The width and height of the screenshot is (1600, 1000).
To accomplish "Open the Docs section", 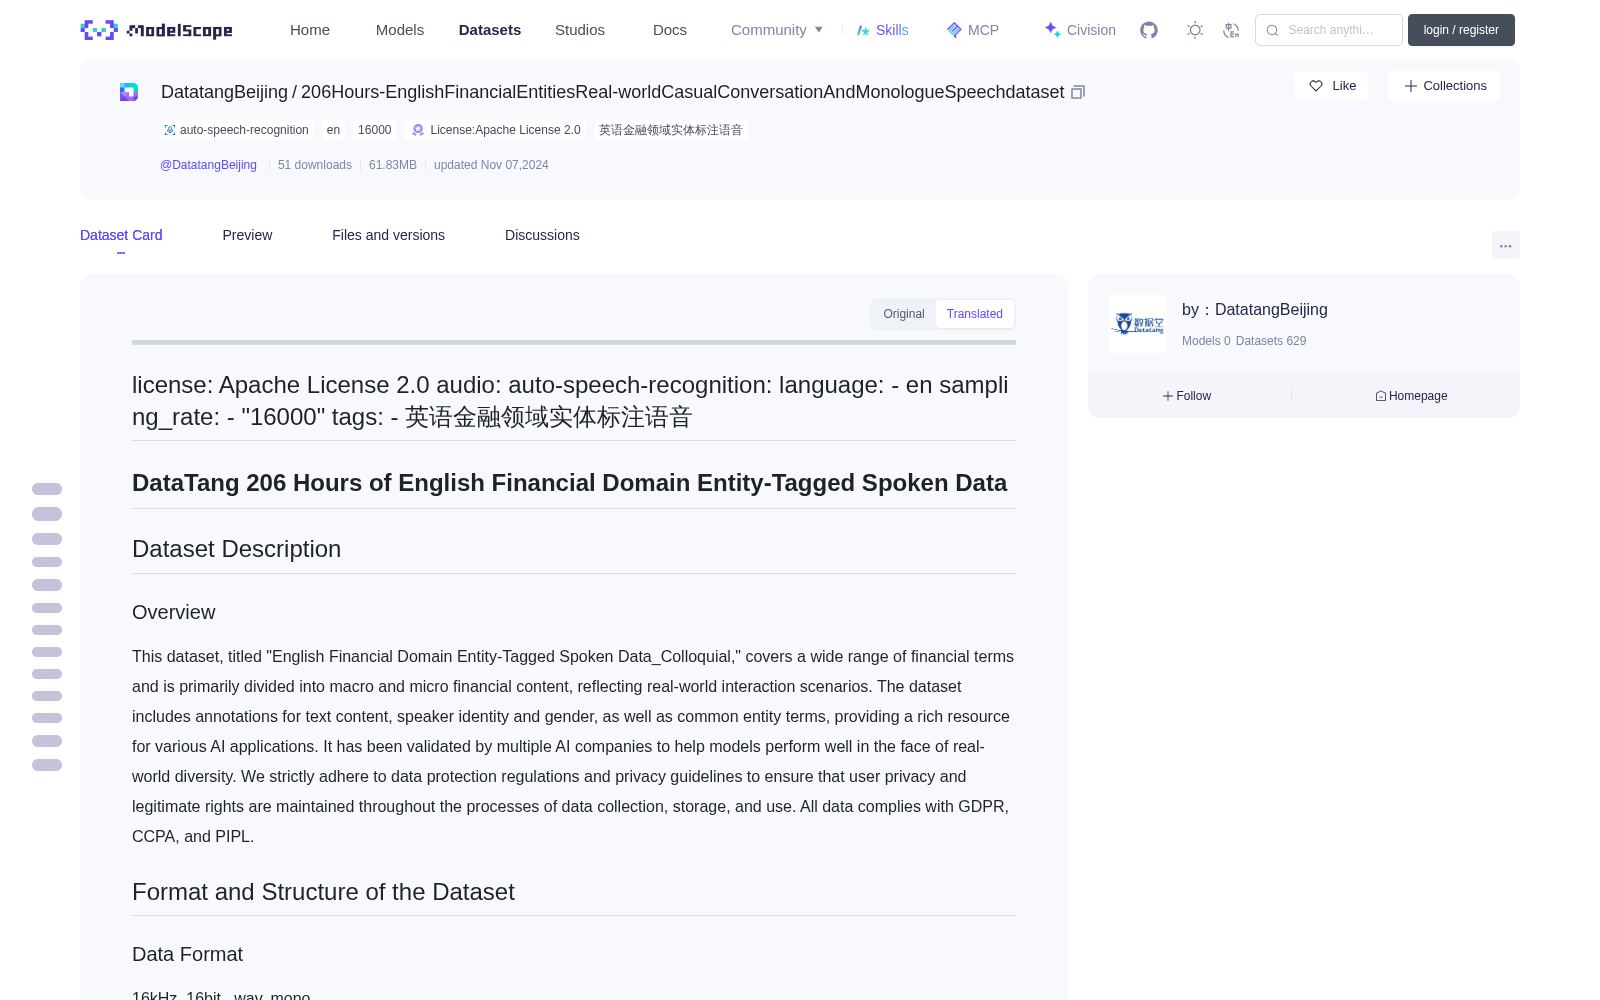I will tap(670, 30).
